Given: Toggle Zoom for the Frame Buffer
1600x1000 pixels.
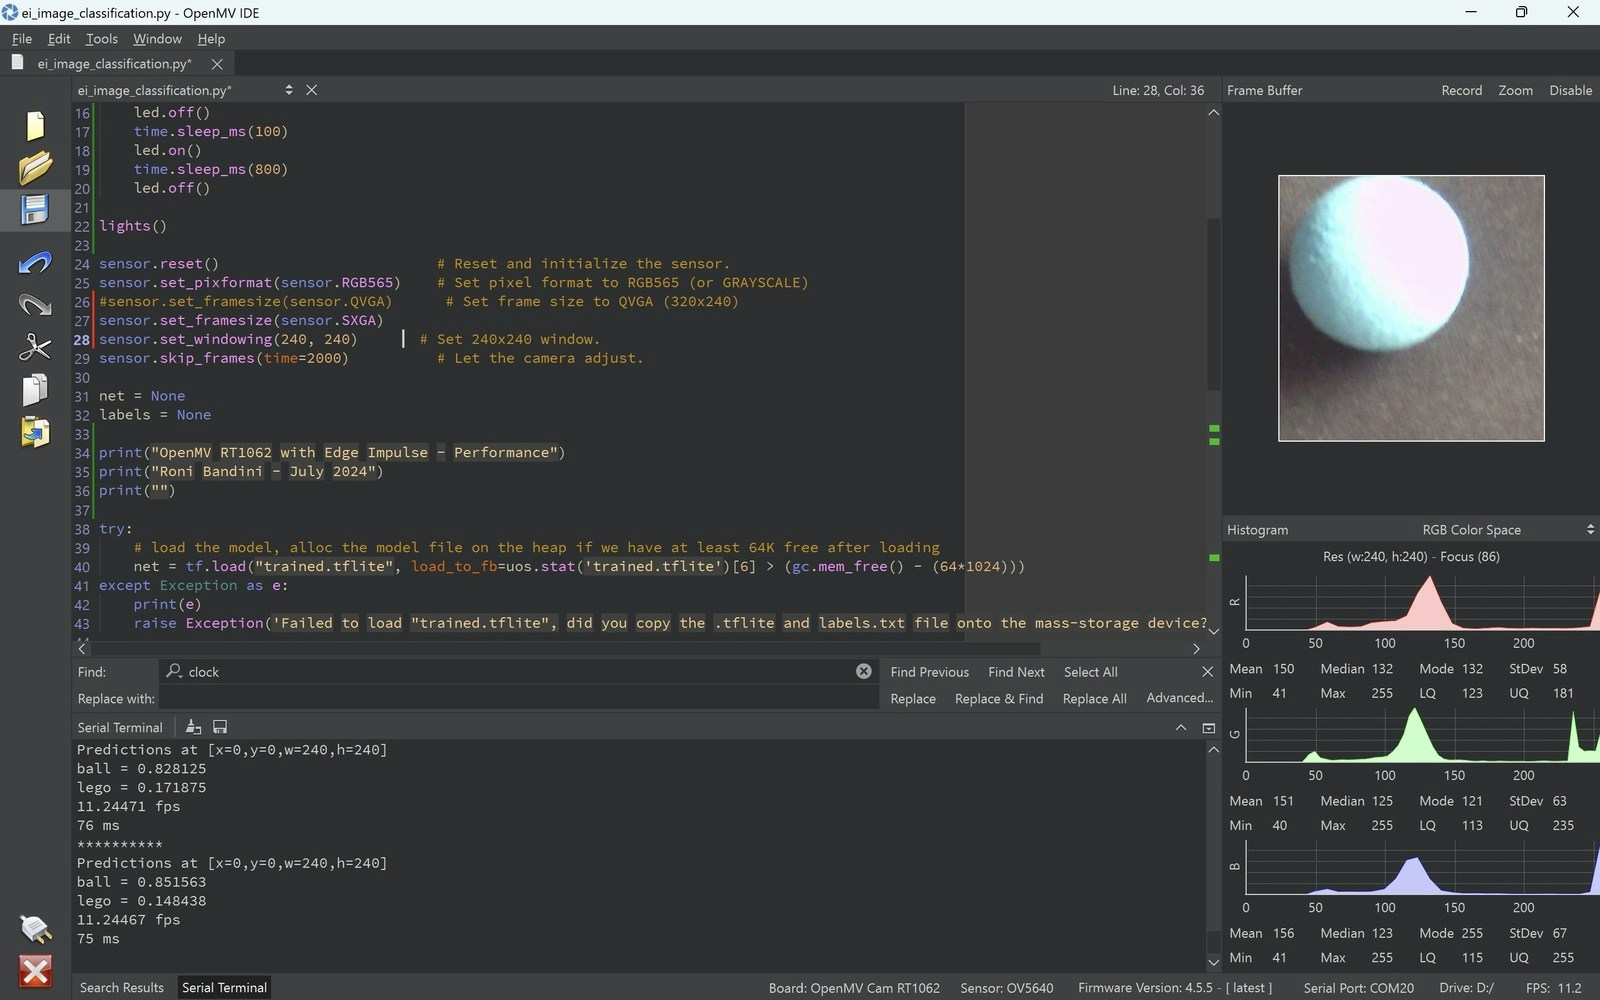Looking at the screenshot, I should (x=1515, y=90).
